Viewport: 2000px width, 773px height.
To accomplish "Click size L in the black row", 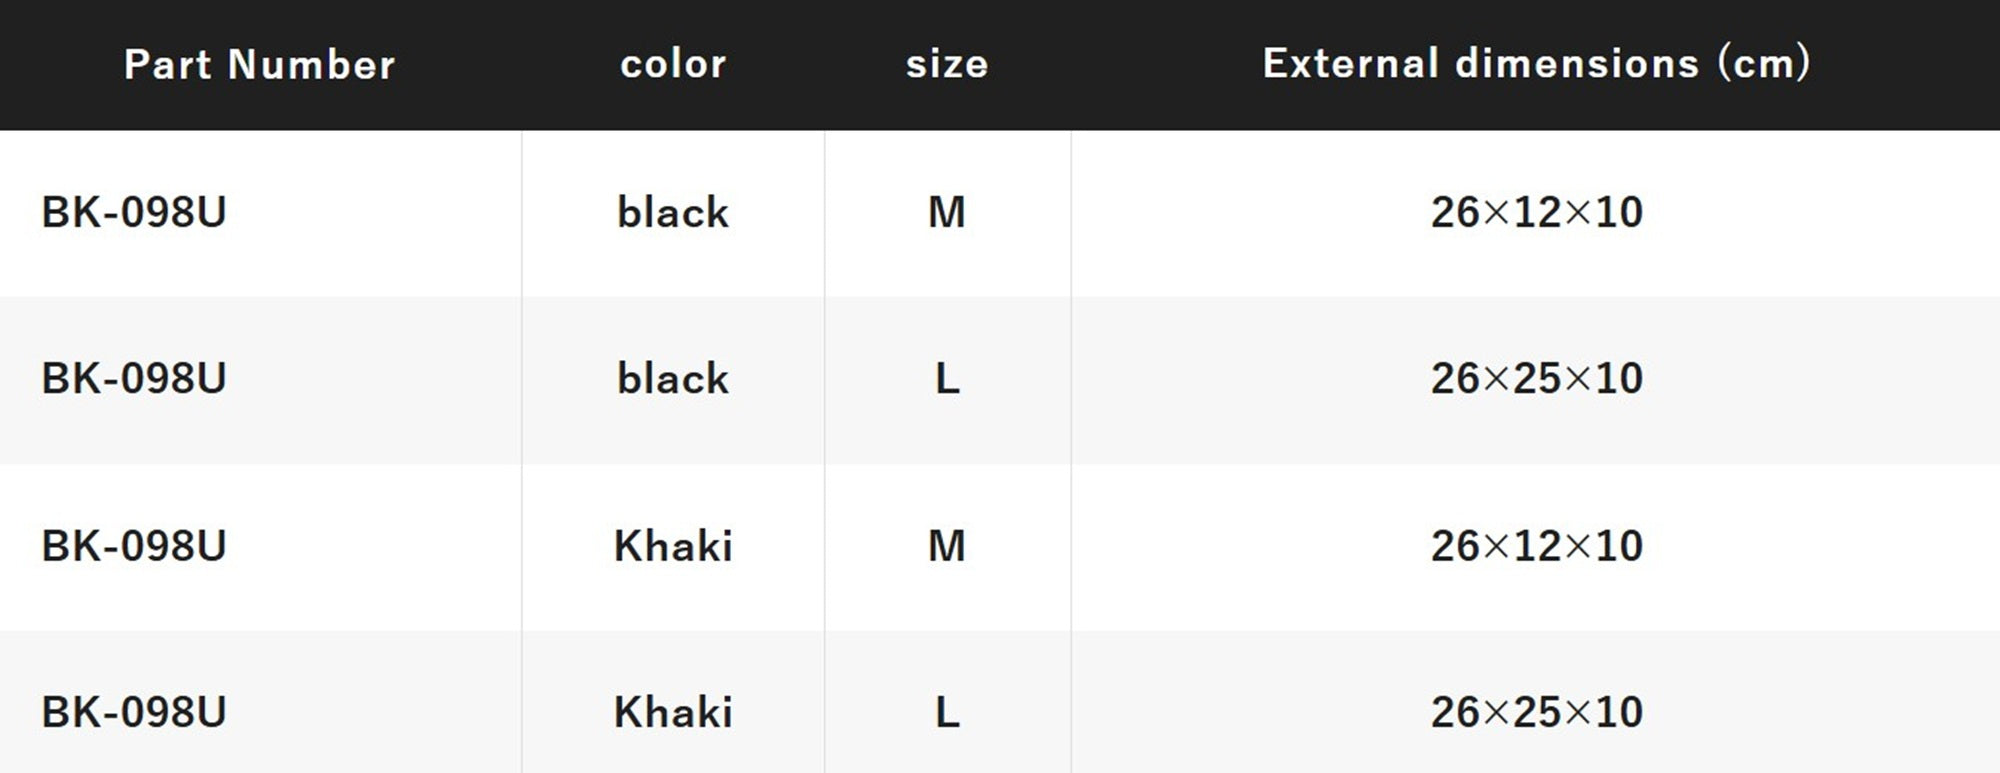I will [947, 378].
